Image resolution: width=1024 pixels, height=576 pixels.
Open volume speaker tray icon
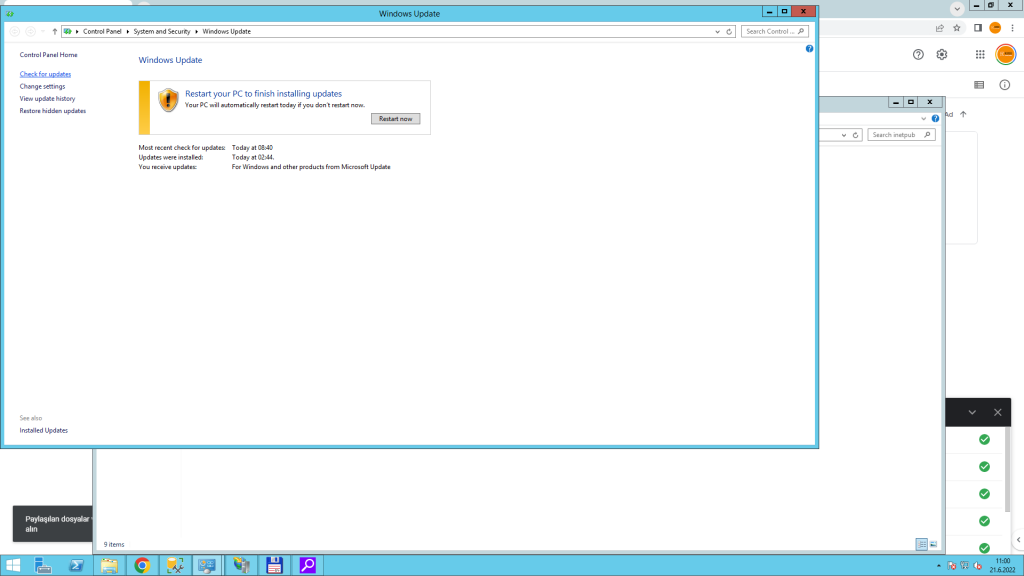[978, 566]
